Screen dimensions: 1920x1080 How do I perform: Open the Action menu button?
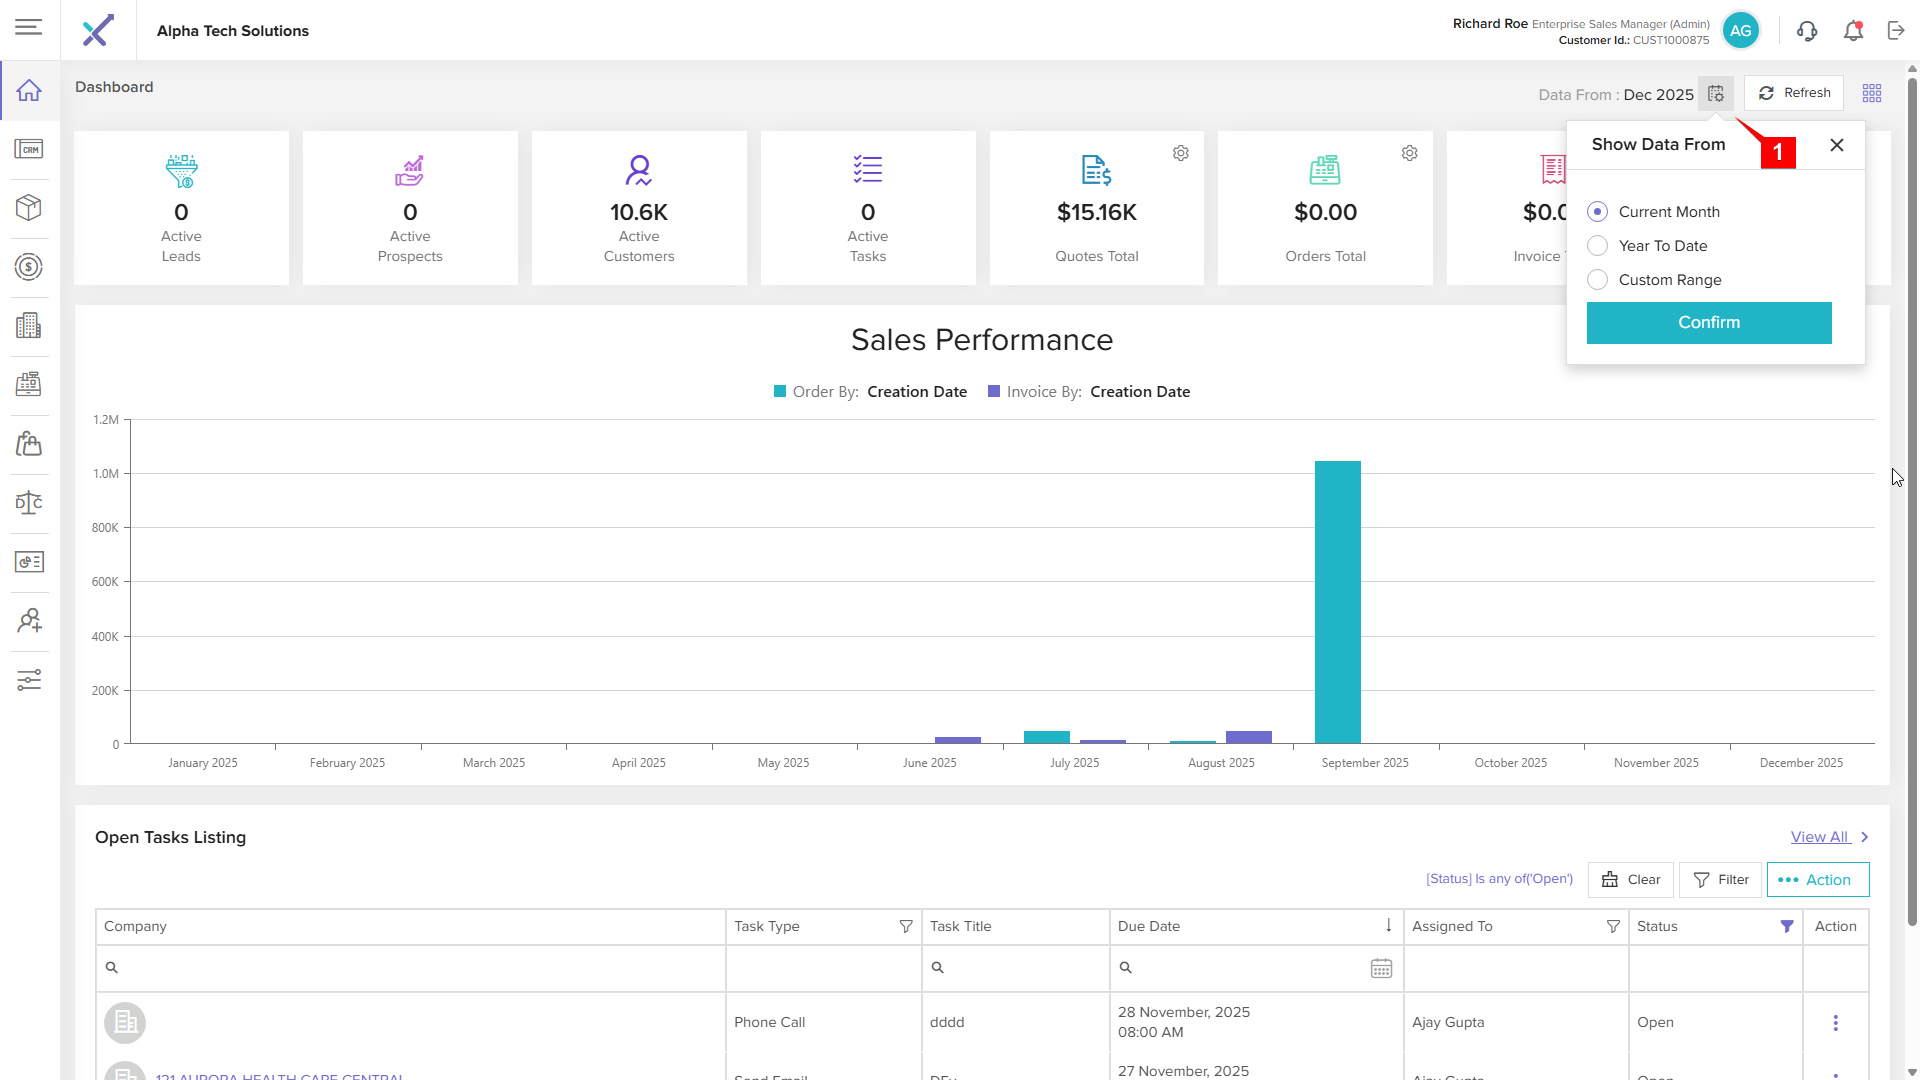coord(1817,880)
